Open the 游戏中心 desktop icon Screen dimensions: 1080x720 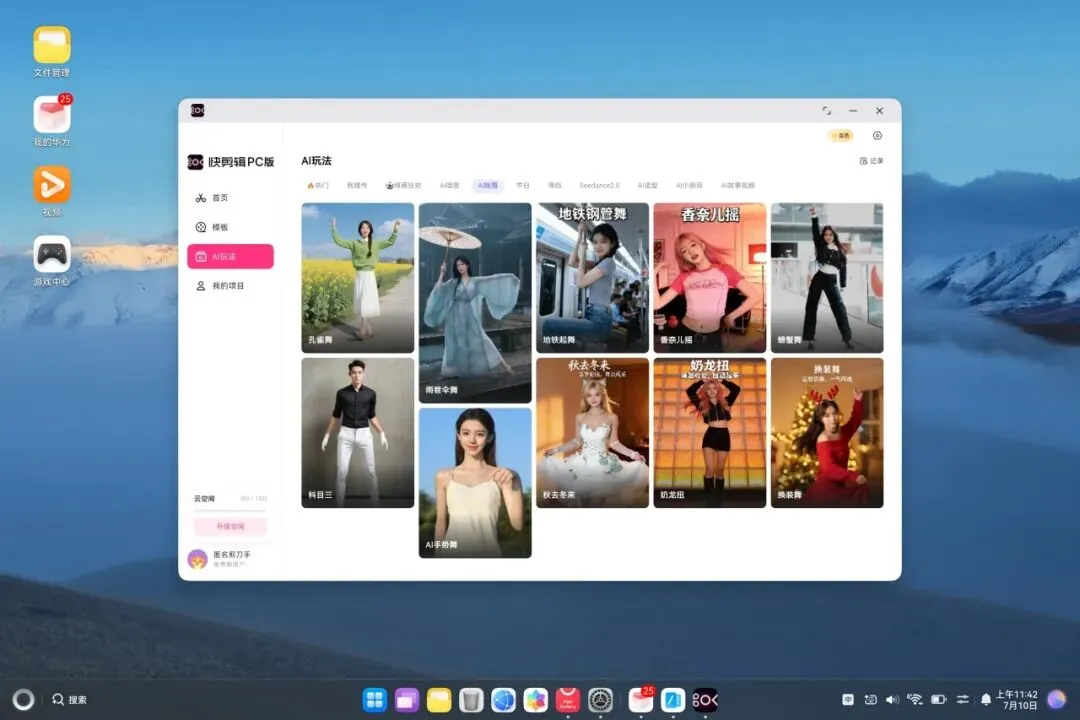click(x=52, y=260)
